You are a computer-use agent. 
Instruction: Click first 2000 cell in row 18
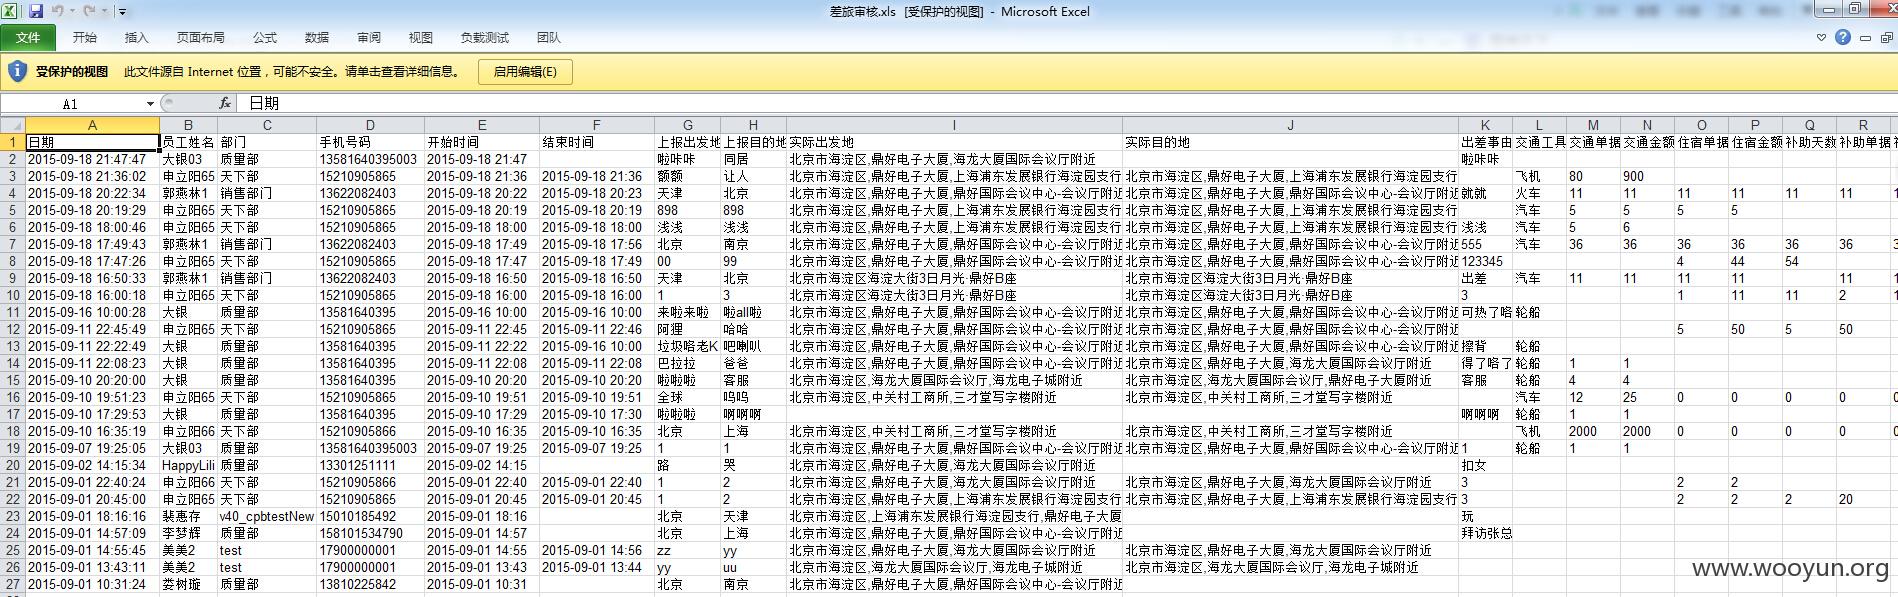point(1593,431)
